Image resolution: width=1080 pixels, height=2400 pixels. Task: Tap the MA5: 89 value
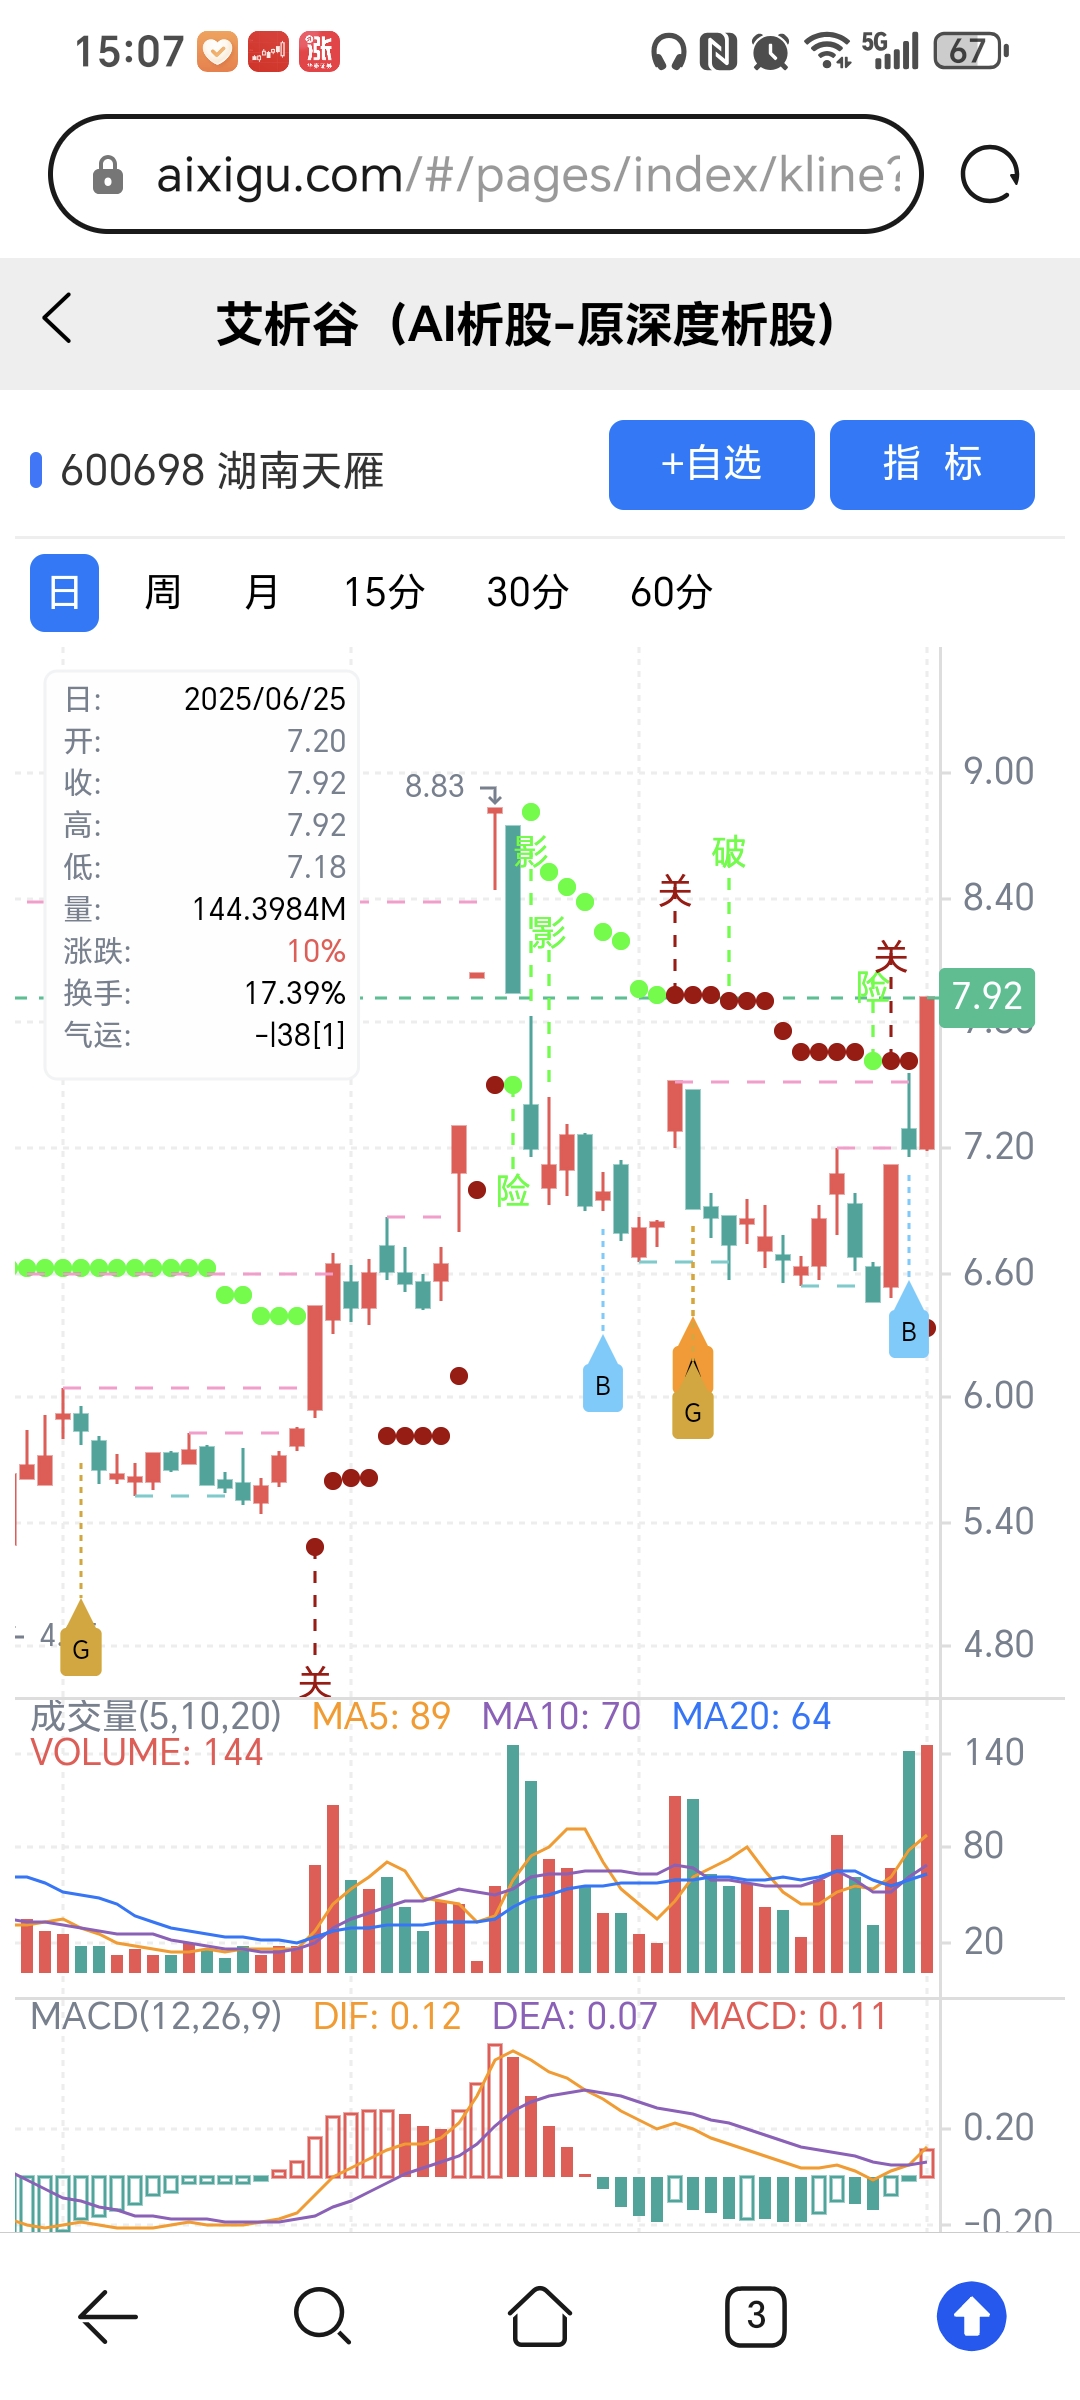point(381,1716)
